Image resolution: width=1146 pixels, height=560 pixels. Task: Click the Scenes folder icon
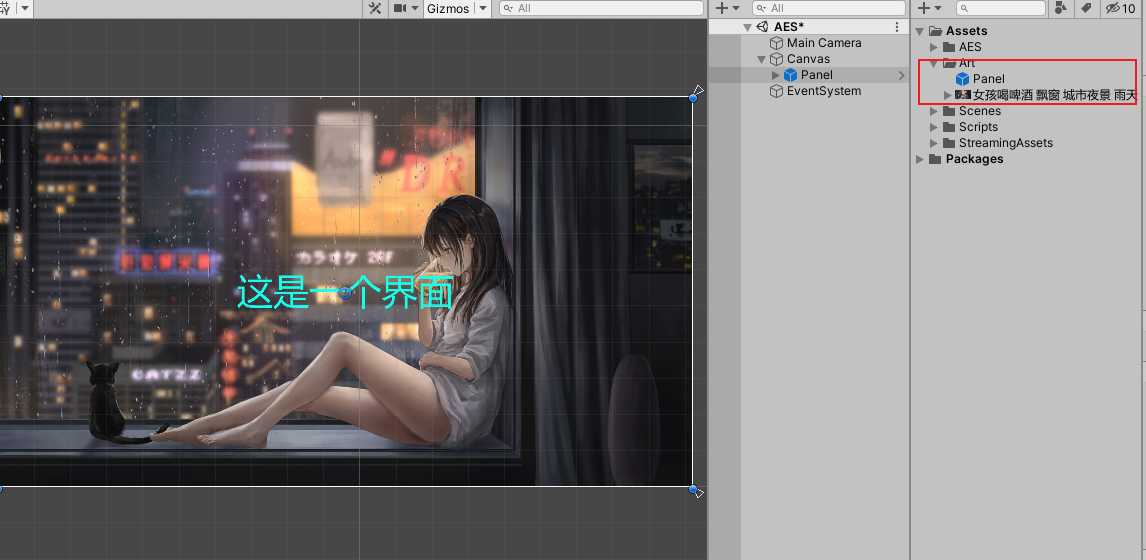pyautogui.click(x=949, y=111)
